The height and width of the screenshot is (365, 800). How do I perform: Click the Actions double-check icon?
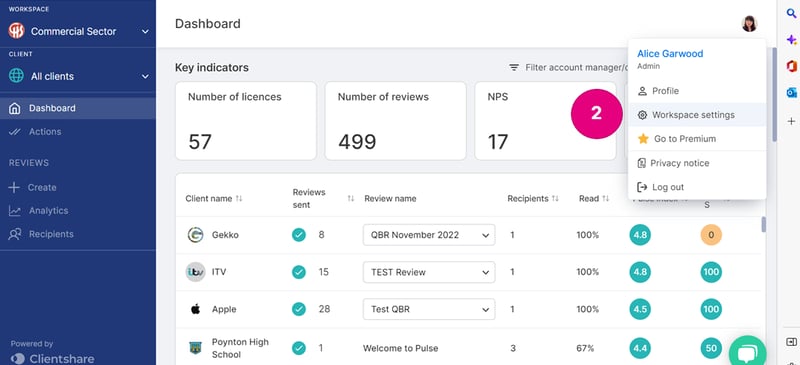point(15,132)
